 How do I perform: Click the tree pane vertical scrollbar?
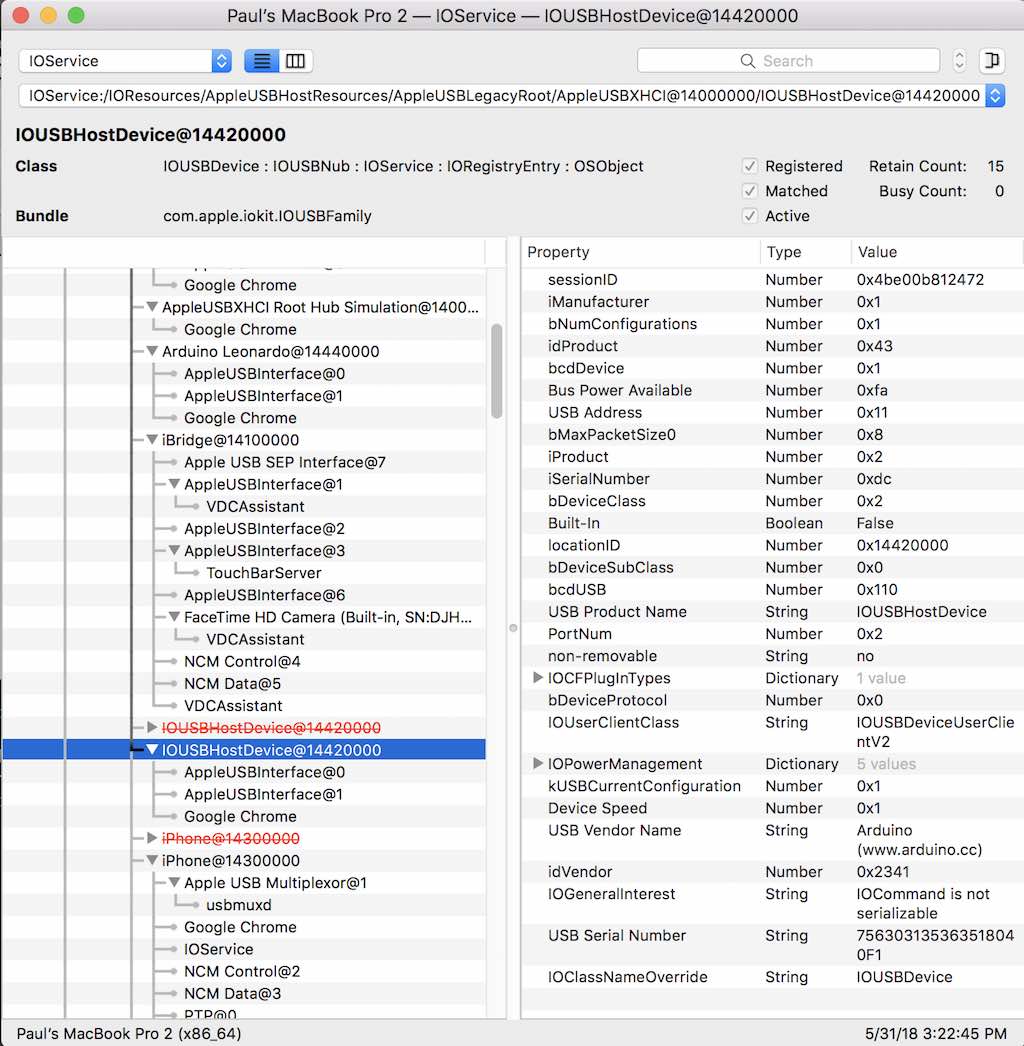(x=496, y=371)
